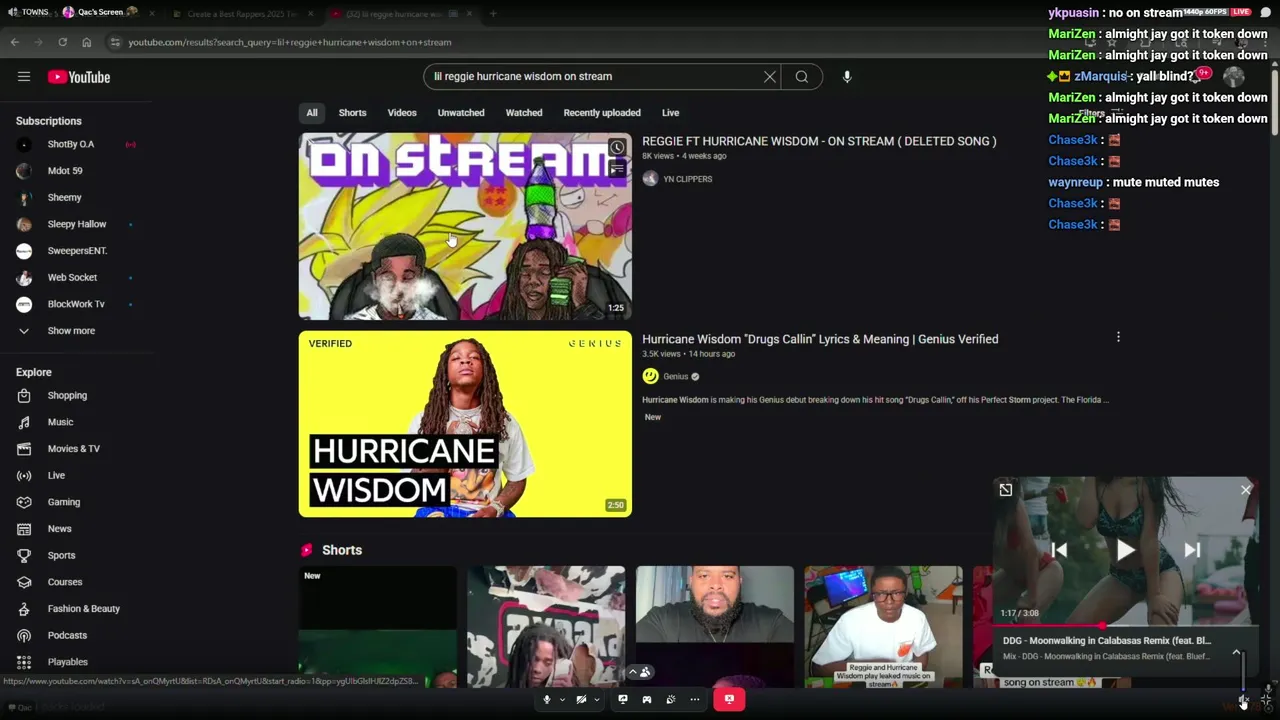Open the Gaming category in the sidebar
Viewport: 1280px width, 720px height.
pos(63,502)
